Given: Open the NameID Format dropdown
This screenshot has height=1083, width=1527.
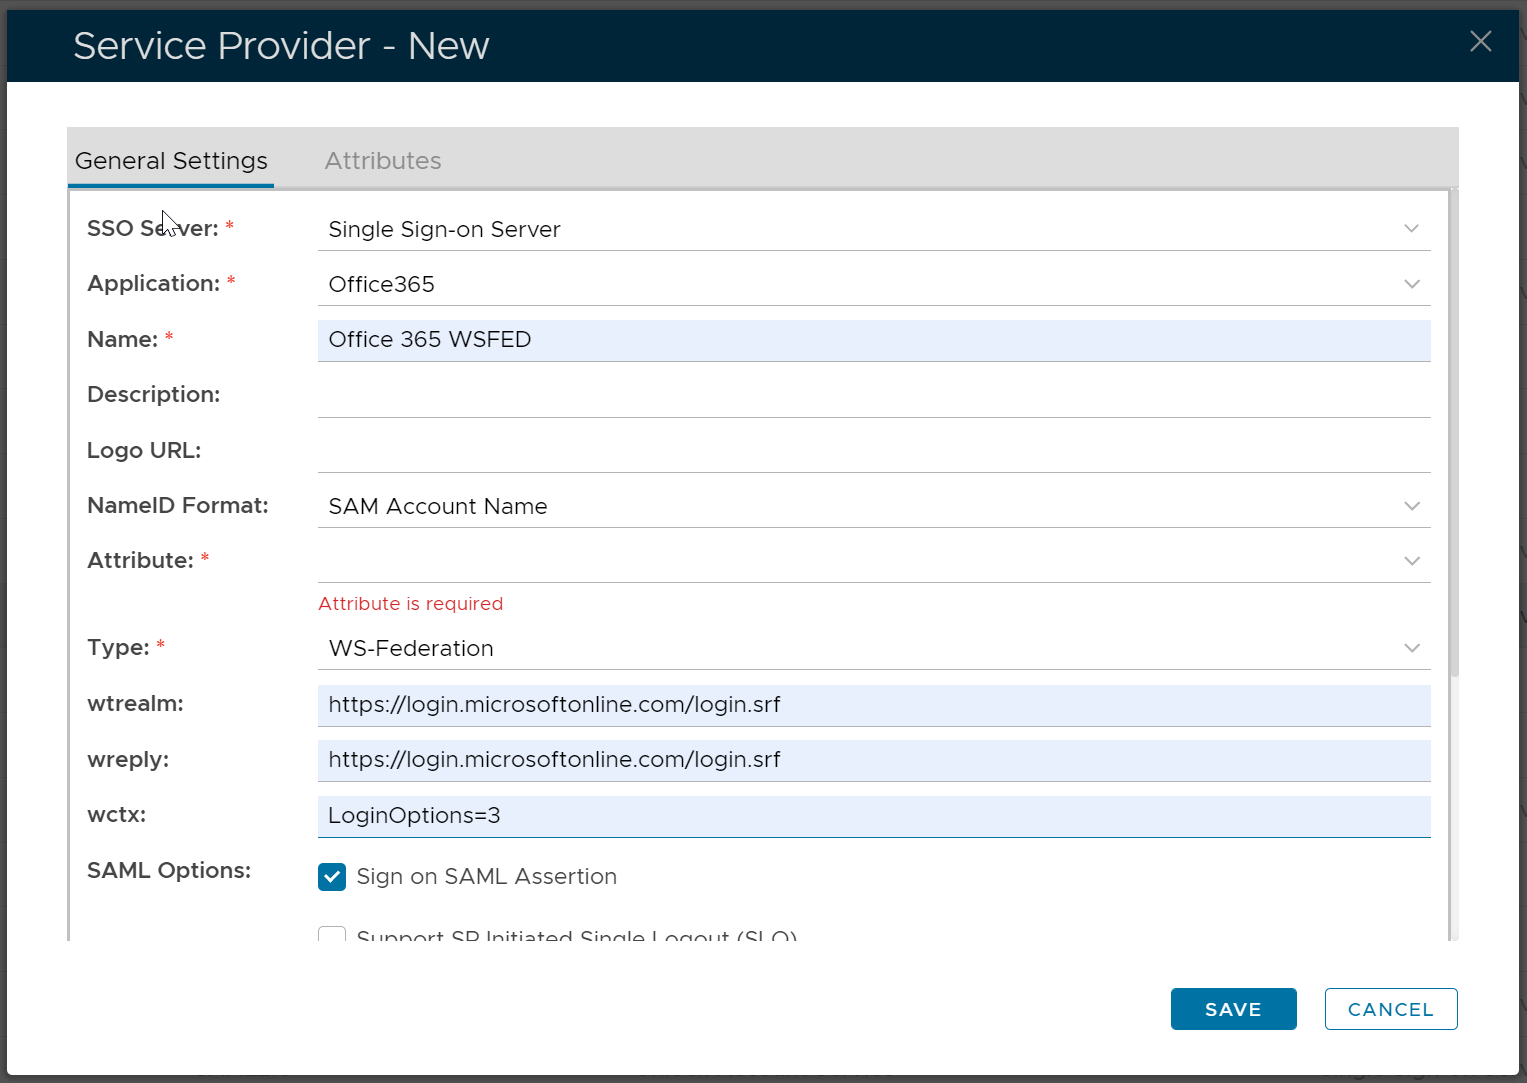Looking at the screenshot, I should pos(873,506).
